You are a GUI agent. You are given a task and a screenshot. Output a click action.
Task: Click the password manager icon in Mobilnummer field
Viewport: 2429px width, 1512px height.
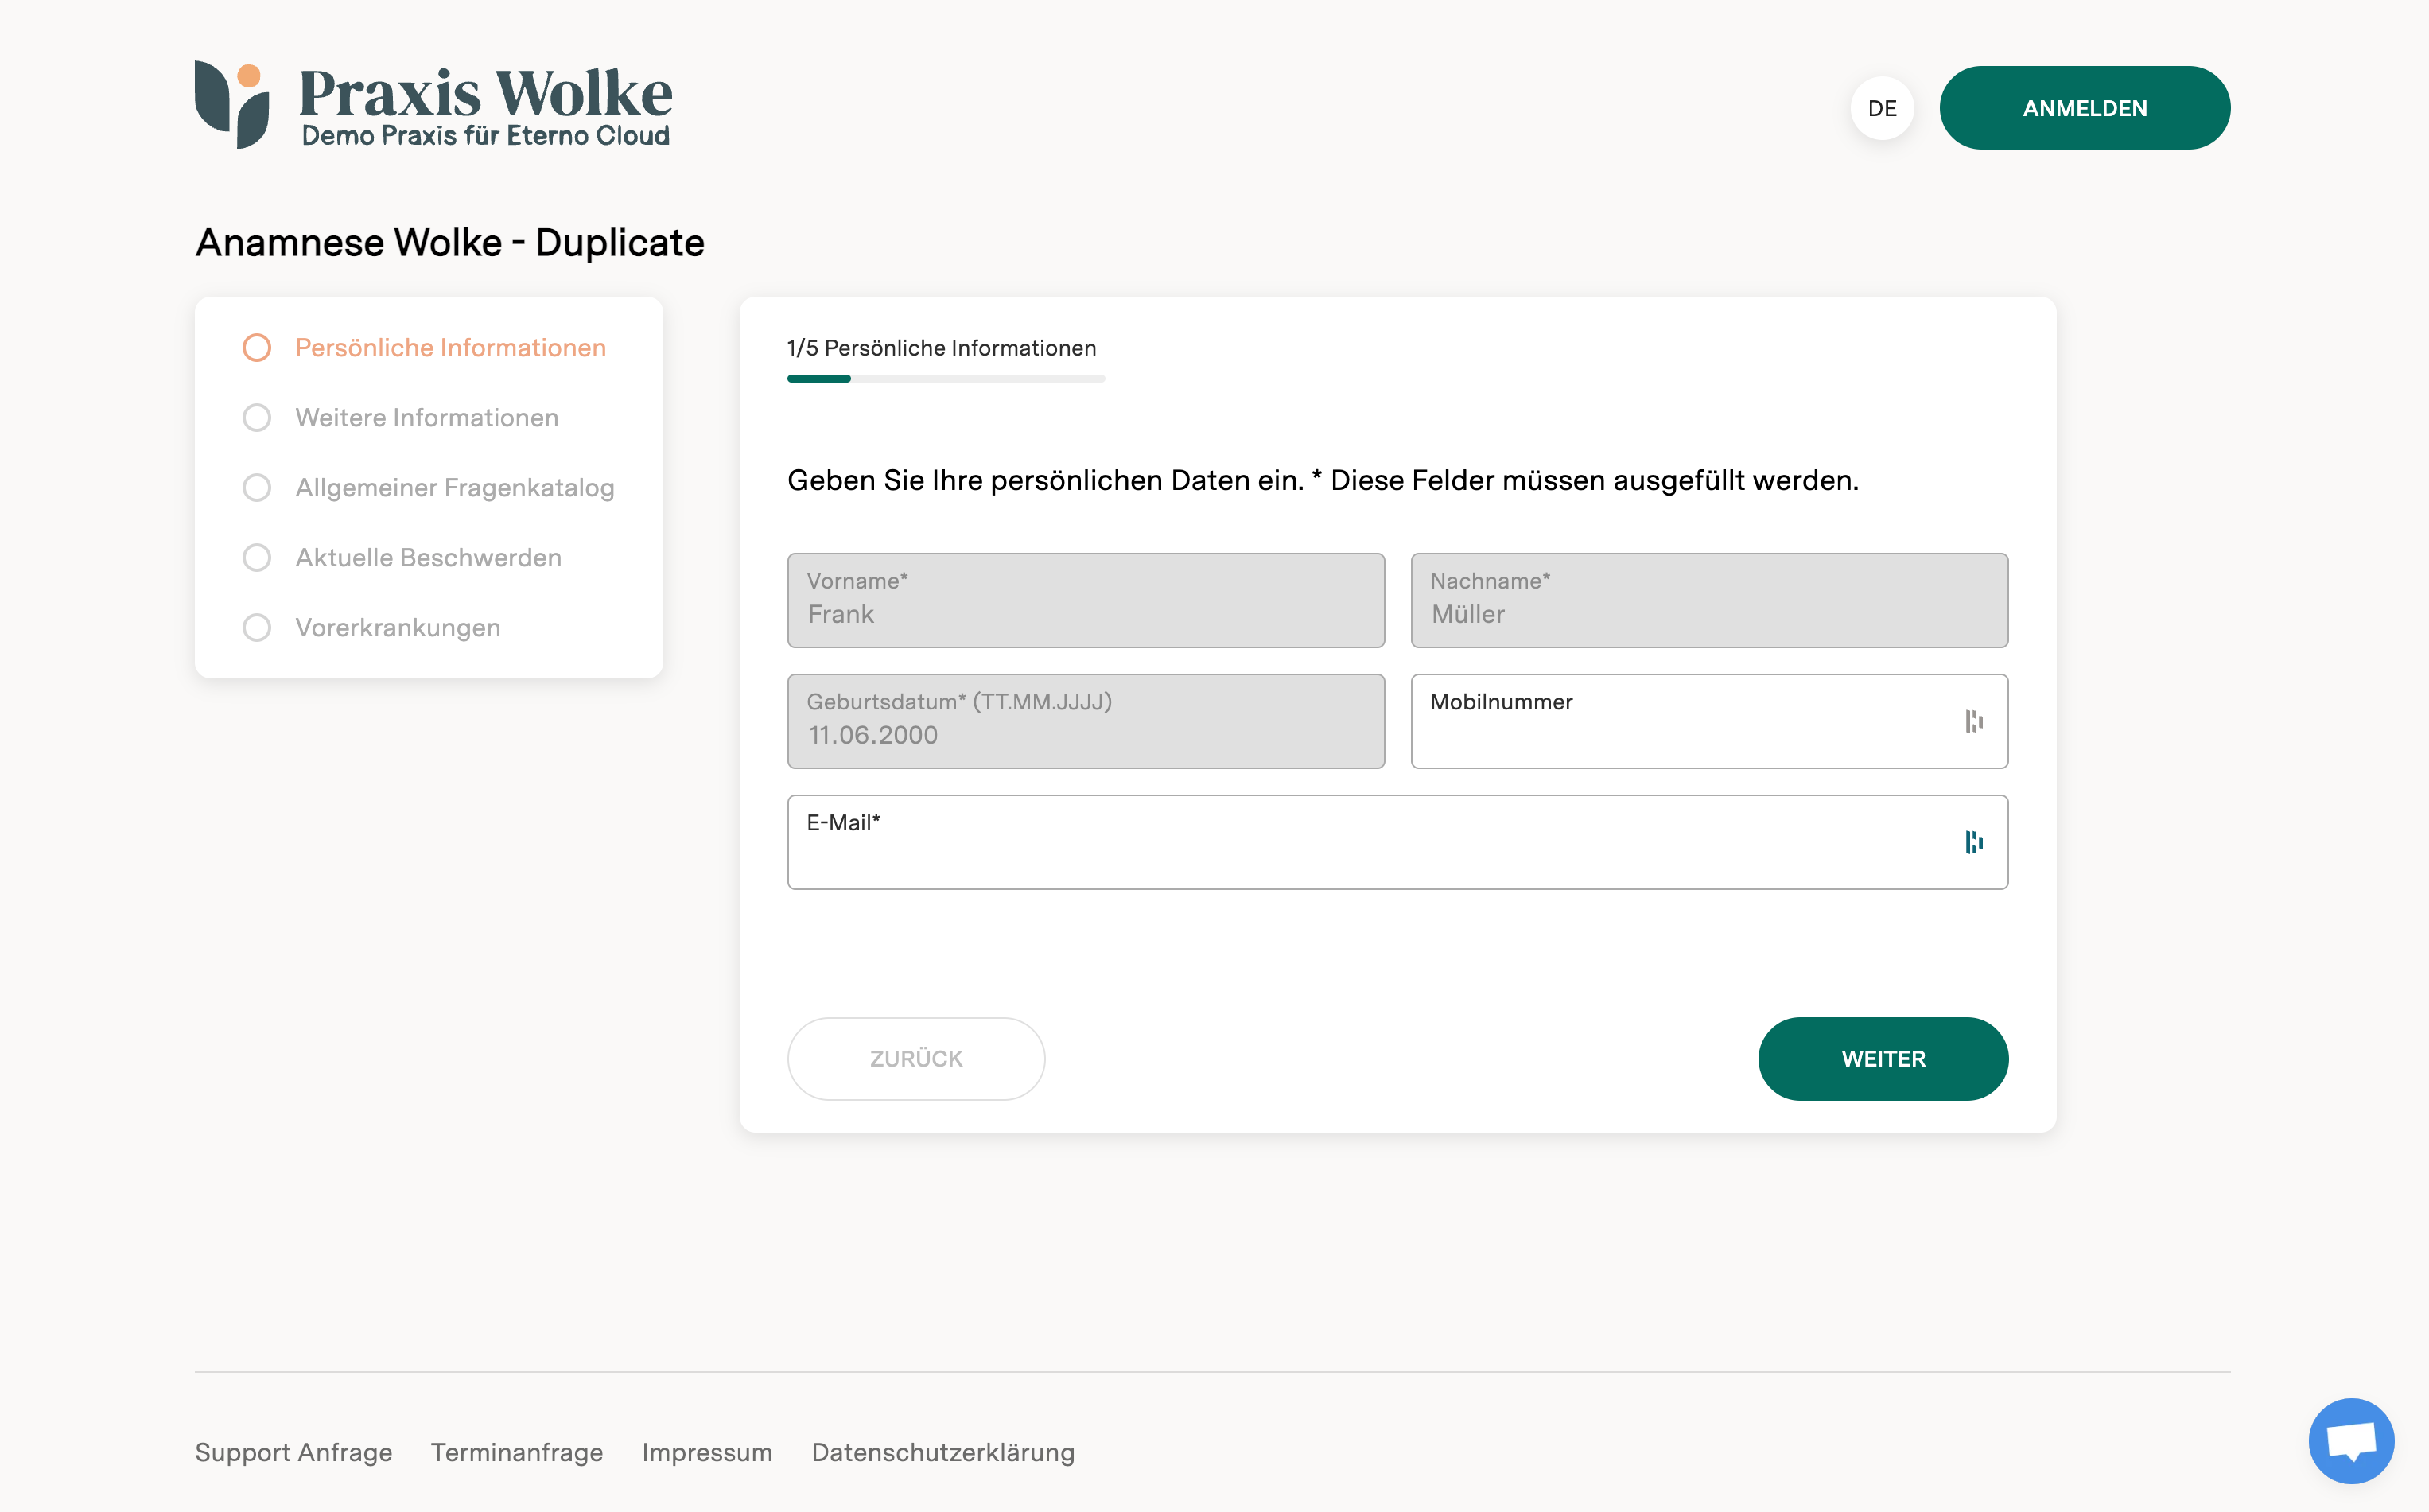[x=1973, y=721]
